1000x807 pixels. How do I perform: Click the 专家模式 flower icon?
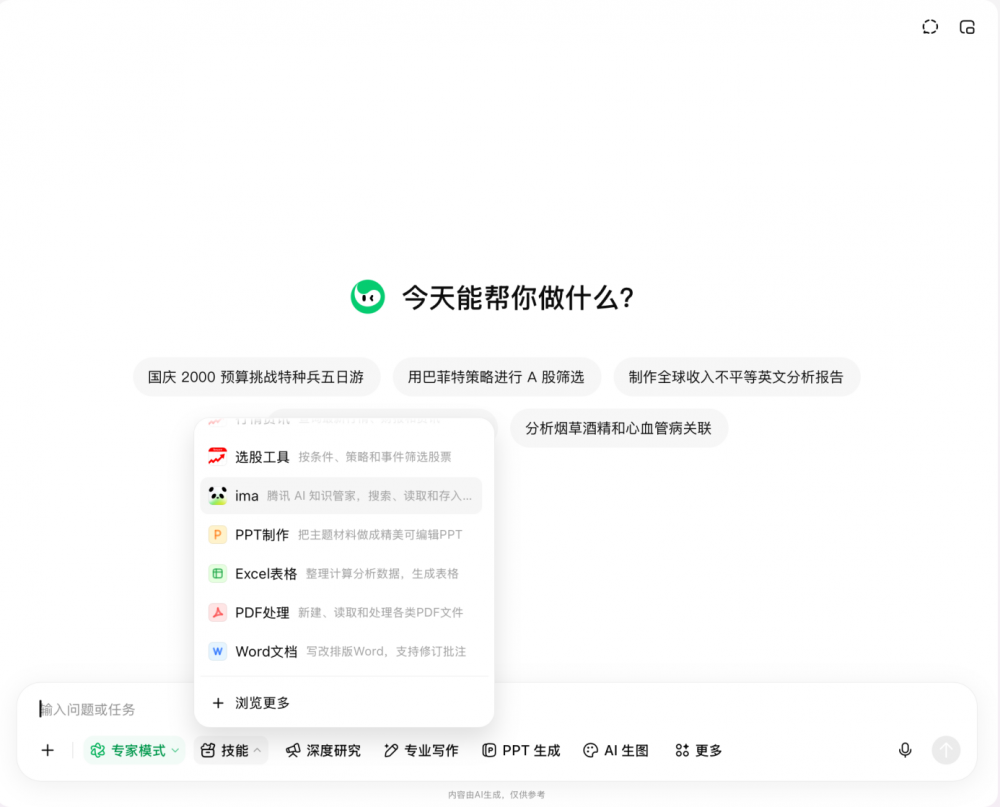click(98, 750)
